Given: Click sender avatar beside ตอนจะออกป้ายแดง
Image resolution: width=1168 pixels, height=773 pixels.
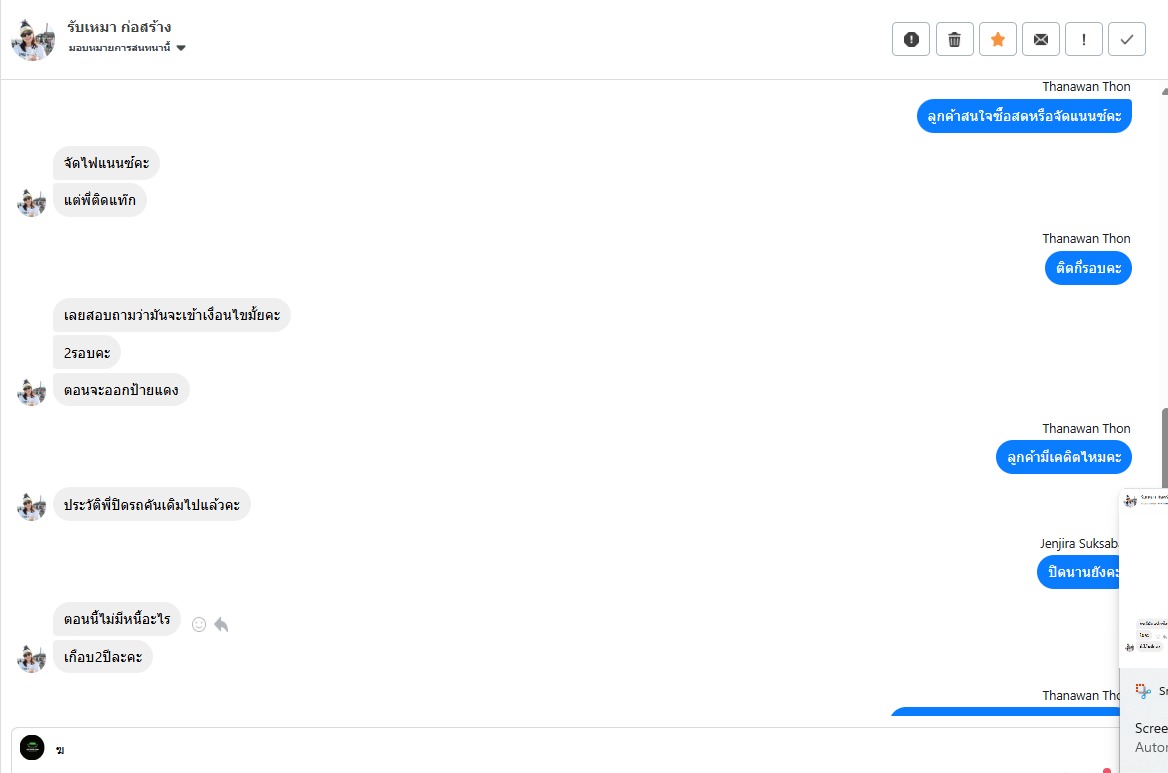Looking at the screenshot, I should [32, 392].
